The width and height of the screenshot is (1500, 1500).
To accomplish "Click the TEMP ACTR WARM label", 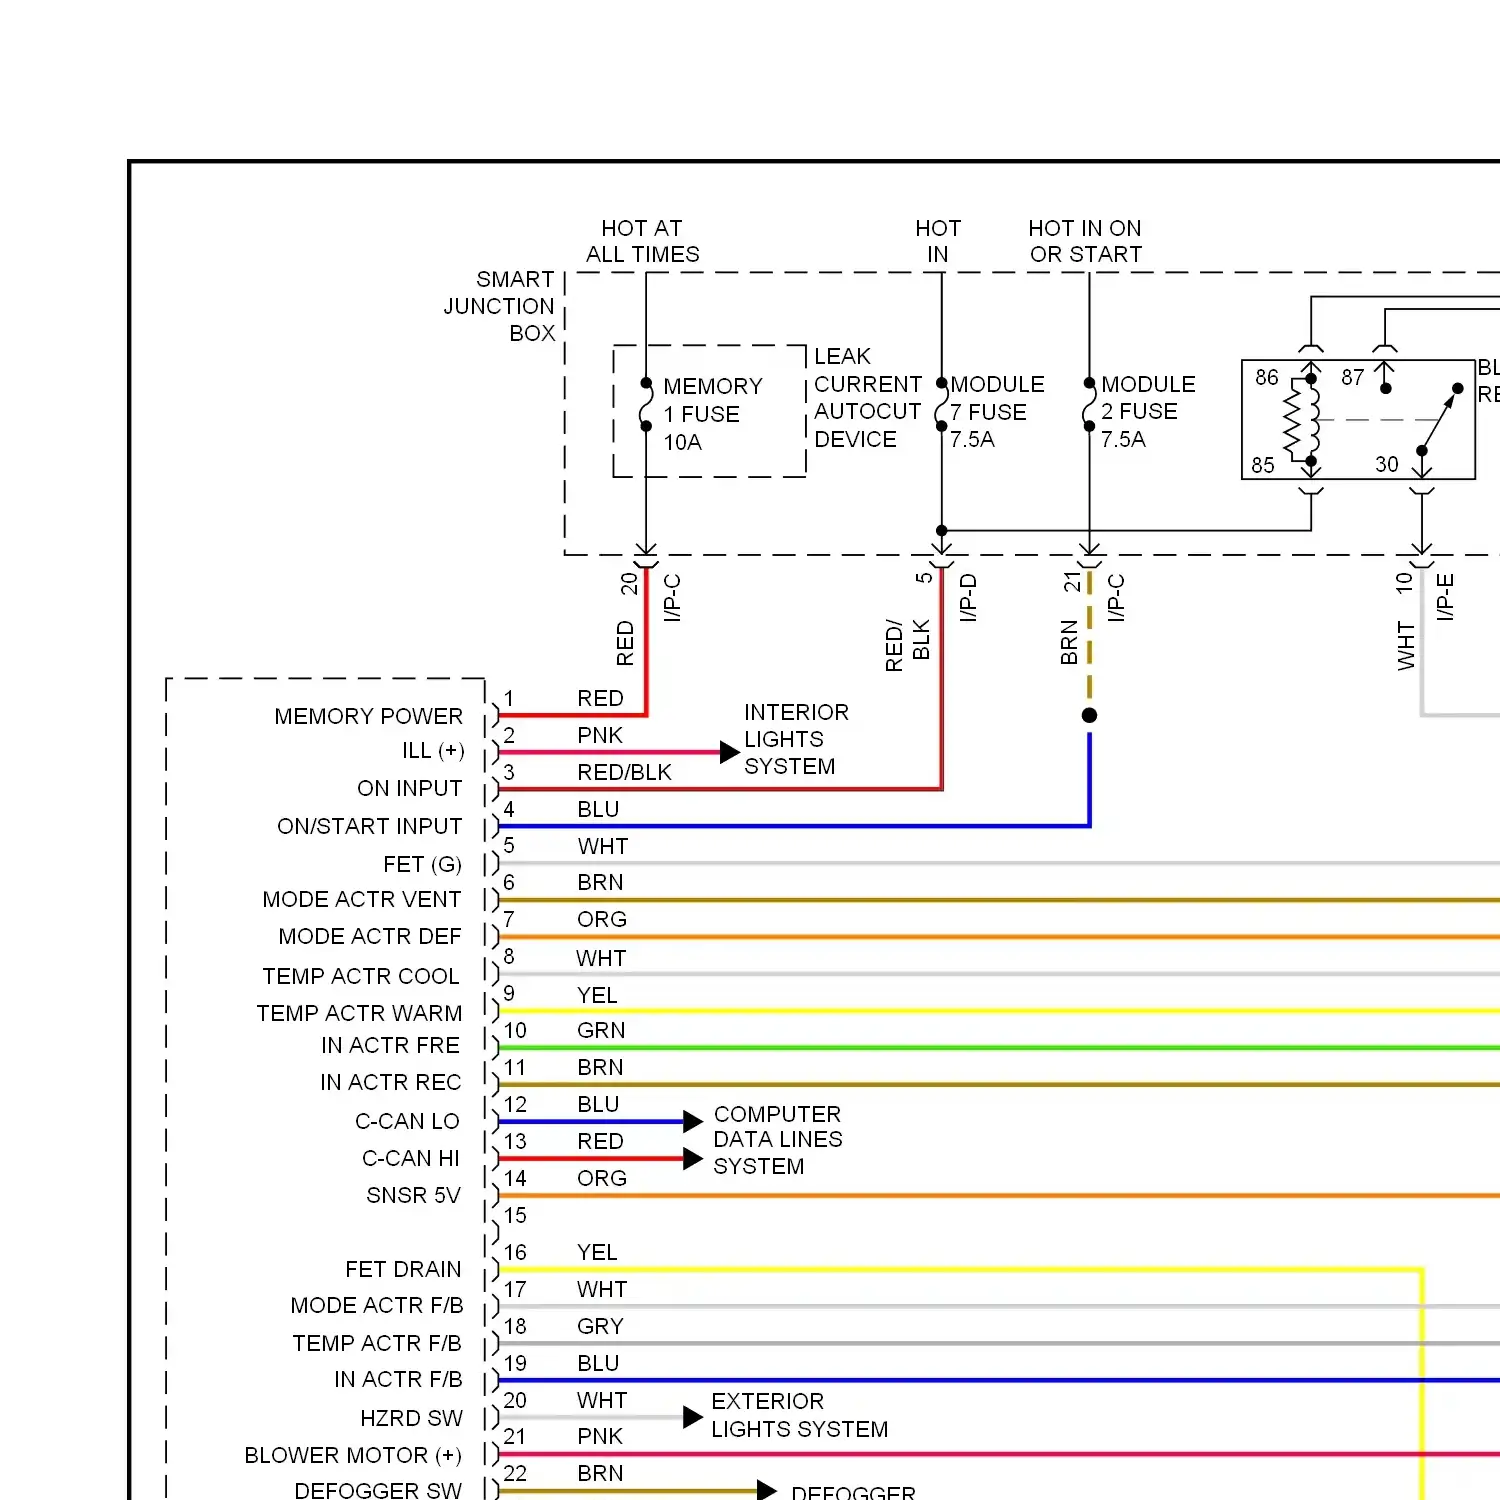I will 359,1013.
